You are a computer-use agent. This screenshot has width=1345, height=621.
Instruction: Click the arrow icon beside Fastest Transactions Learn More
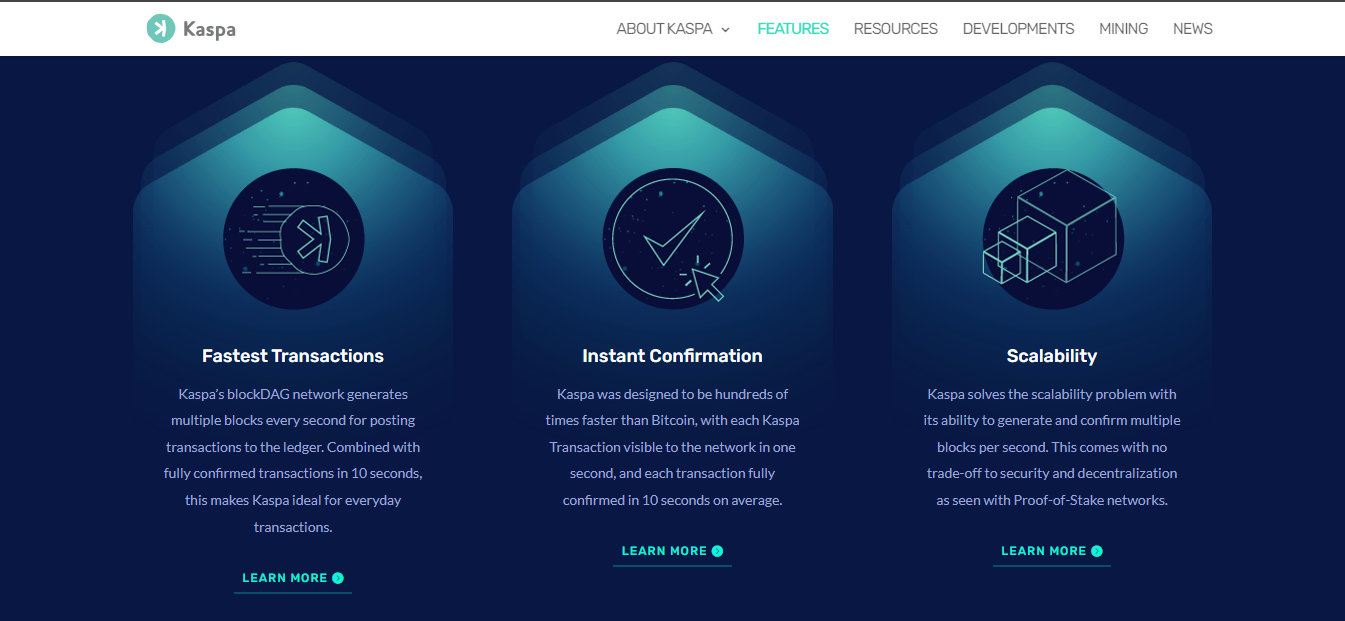[338, 578]
